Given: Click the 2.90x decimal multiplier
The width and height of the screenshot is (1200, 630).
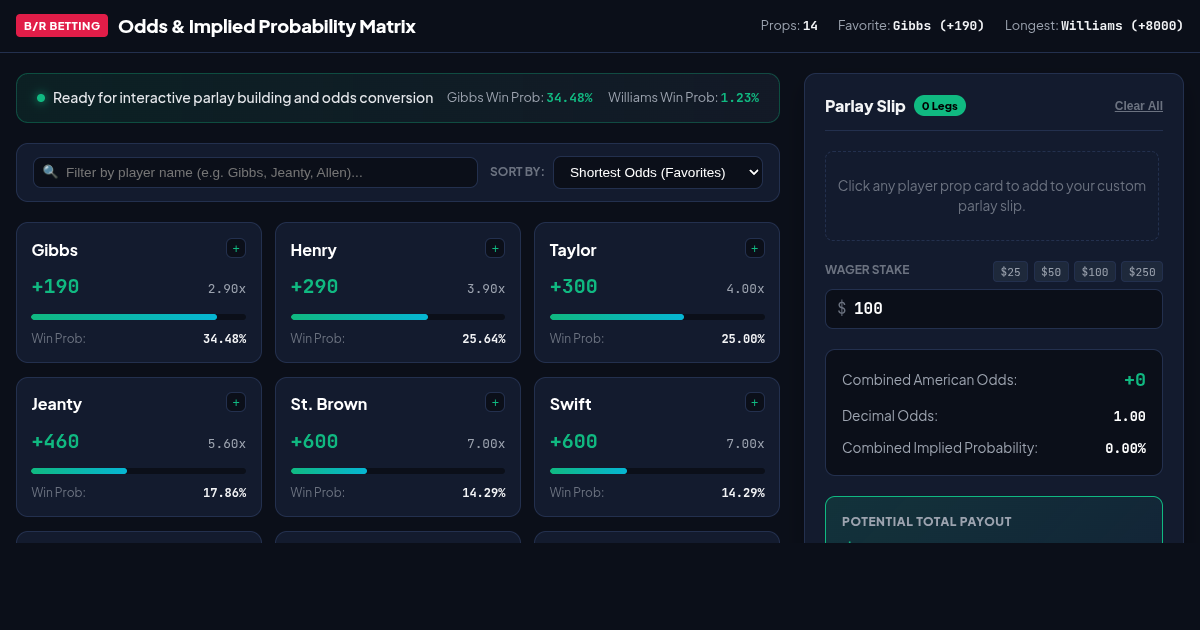Looking at the screenshot, I should (227, 288).
